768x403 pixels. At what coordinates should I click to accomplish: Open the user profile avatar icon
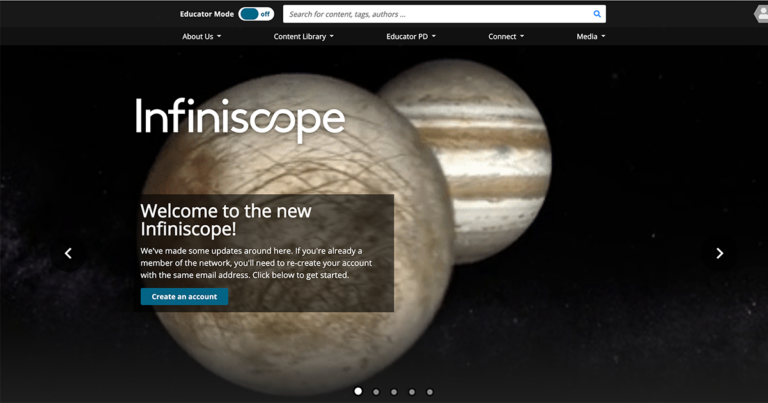[761, 13]
